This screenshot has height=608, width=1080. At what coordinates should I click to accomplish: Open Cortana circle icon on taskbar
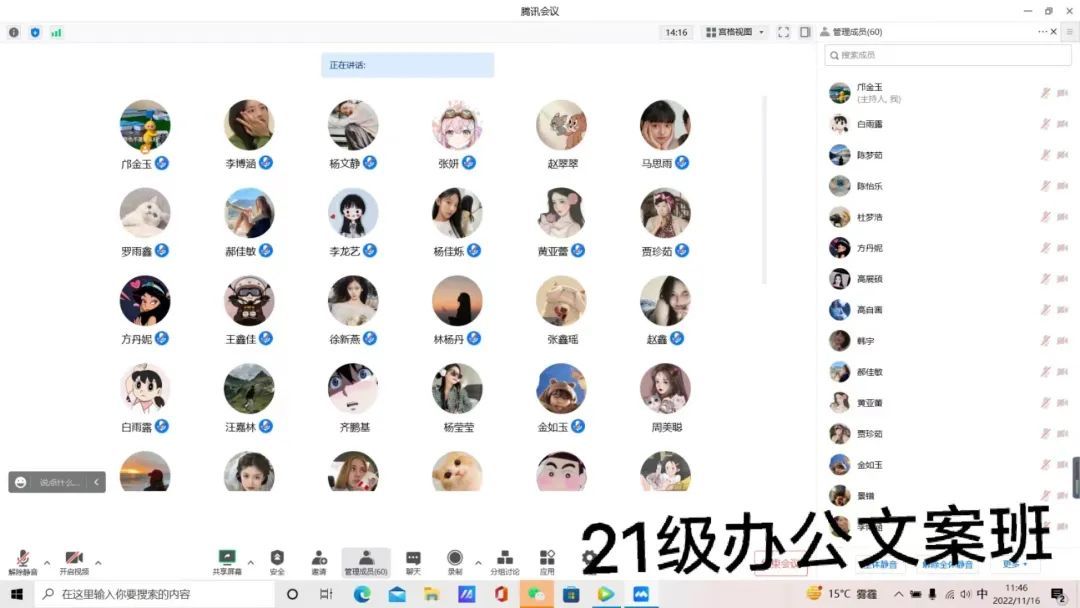pos(292,594)
